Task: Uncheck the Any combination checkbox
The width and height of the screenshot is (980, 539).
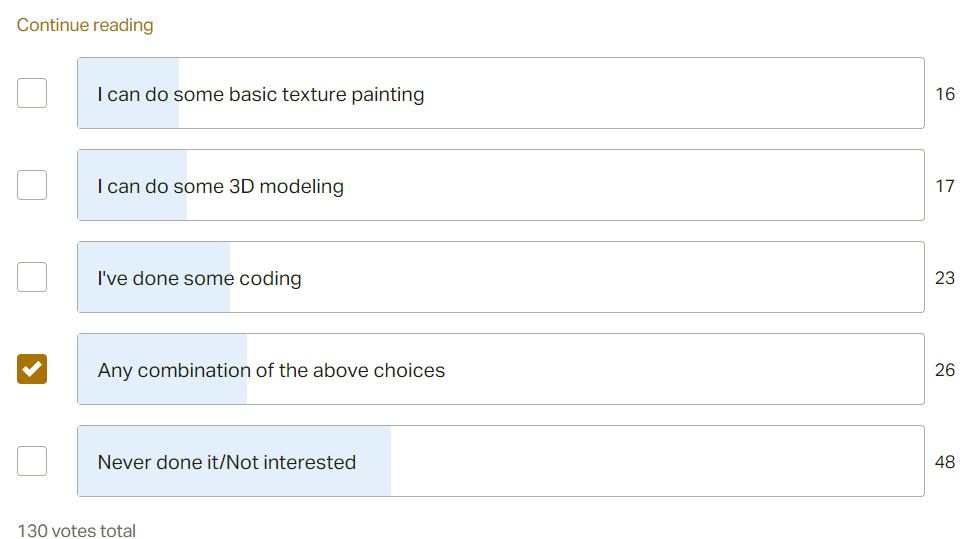Action: (32, 369)
